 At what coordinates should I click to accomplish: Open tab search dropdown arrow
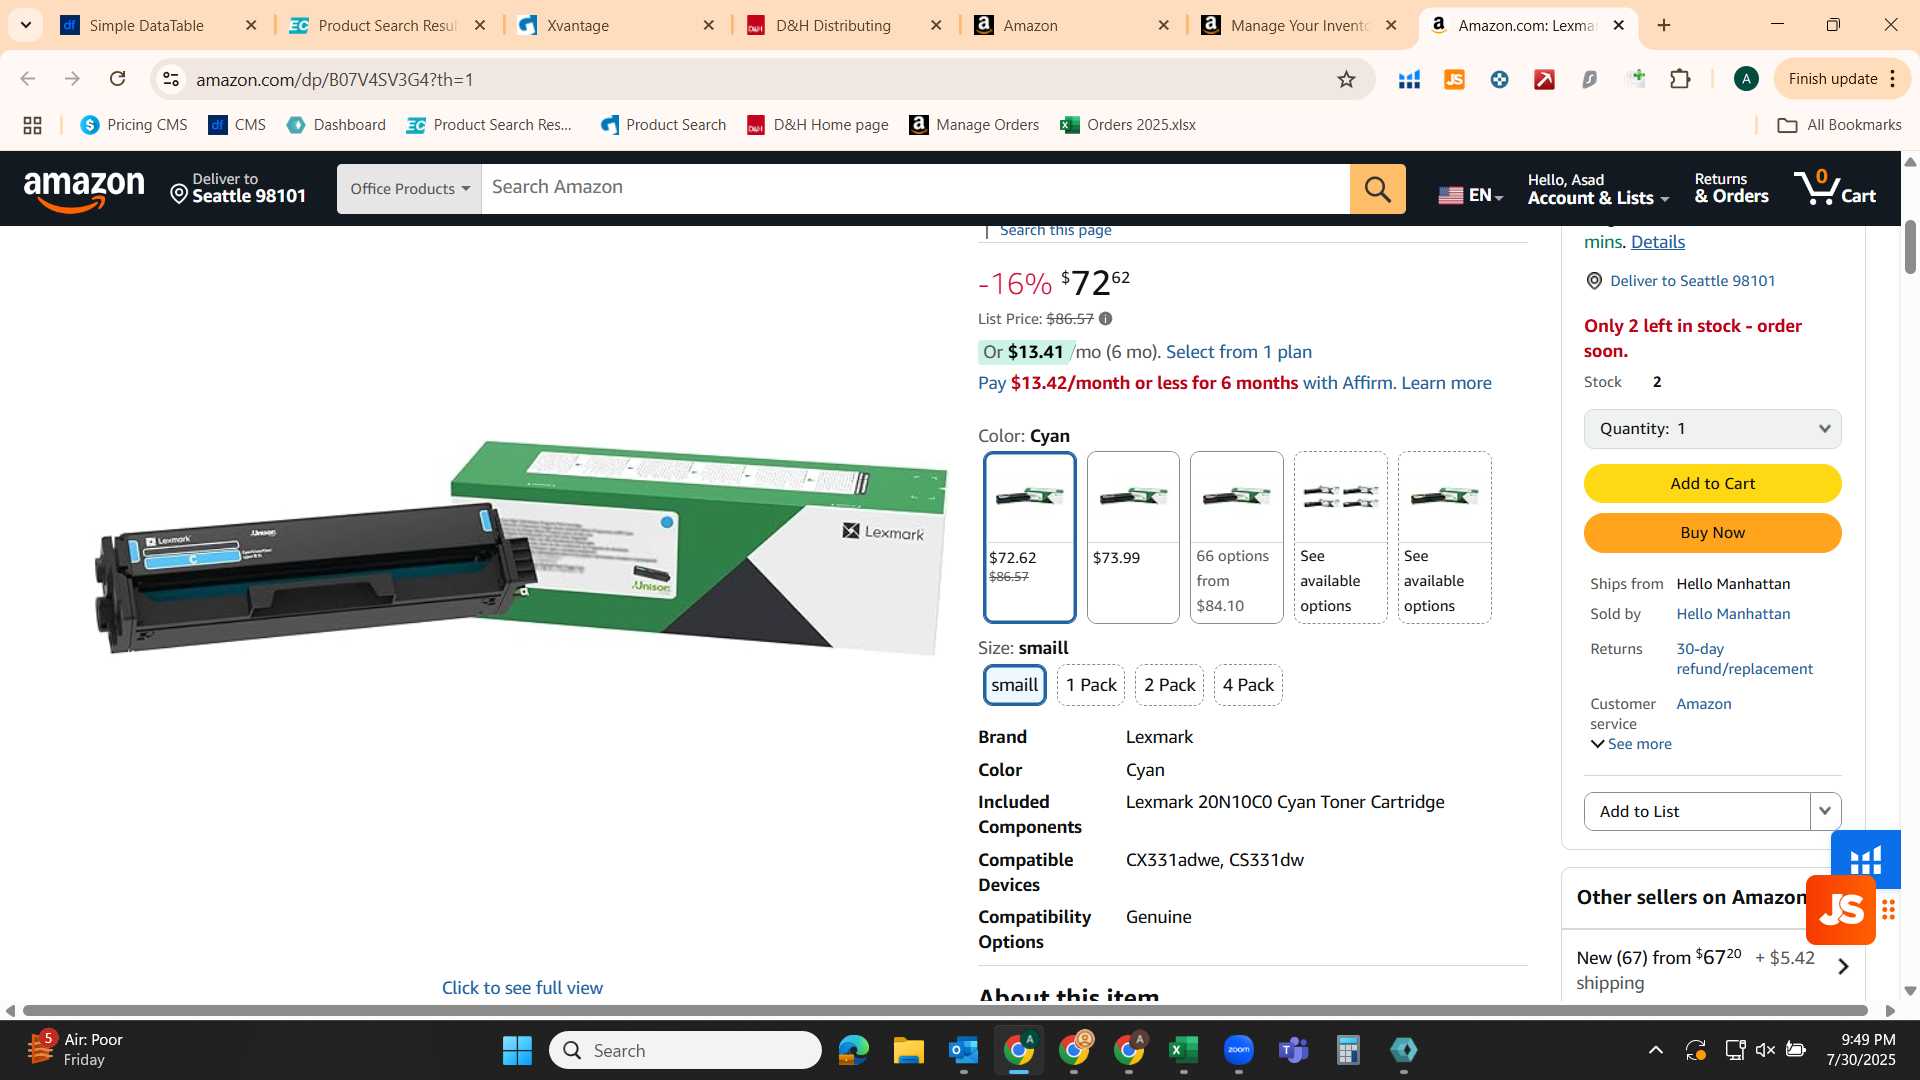(x=26, y=25)
